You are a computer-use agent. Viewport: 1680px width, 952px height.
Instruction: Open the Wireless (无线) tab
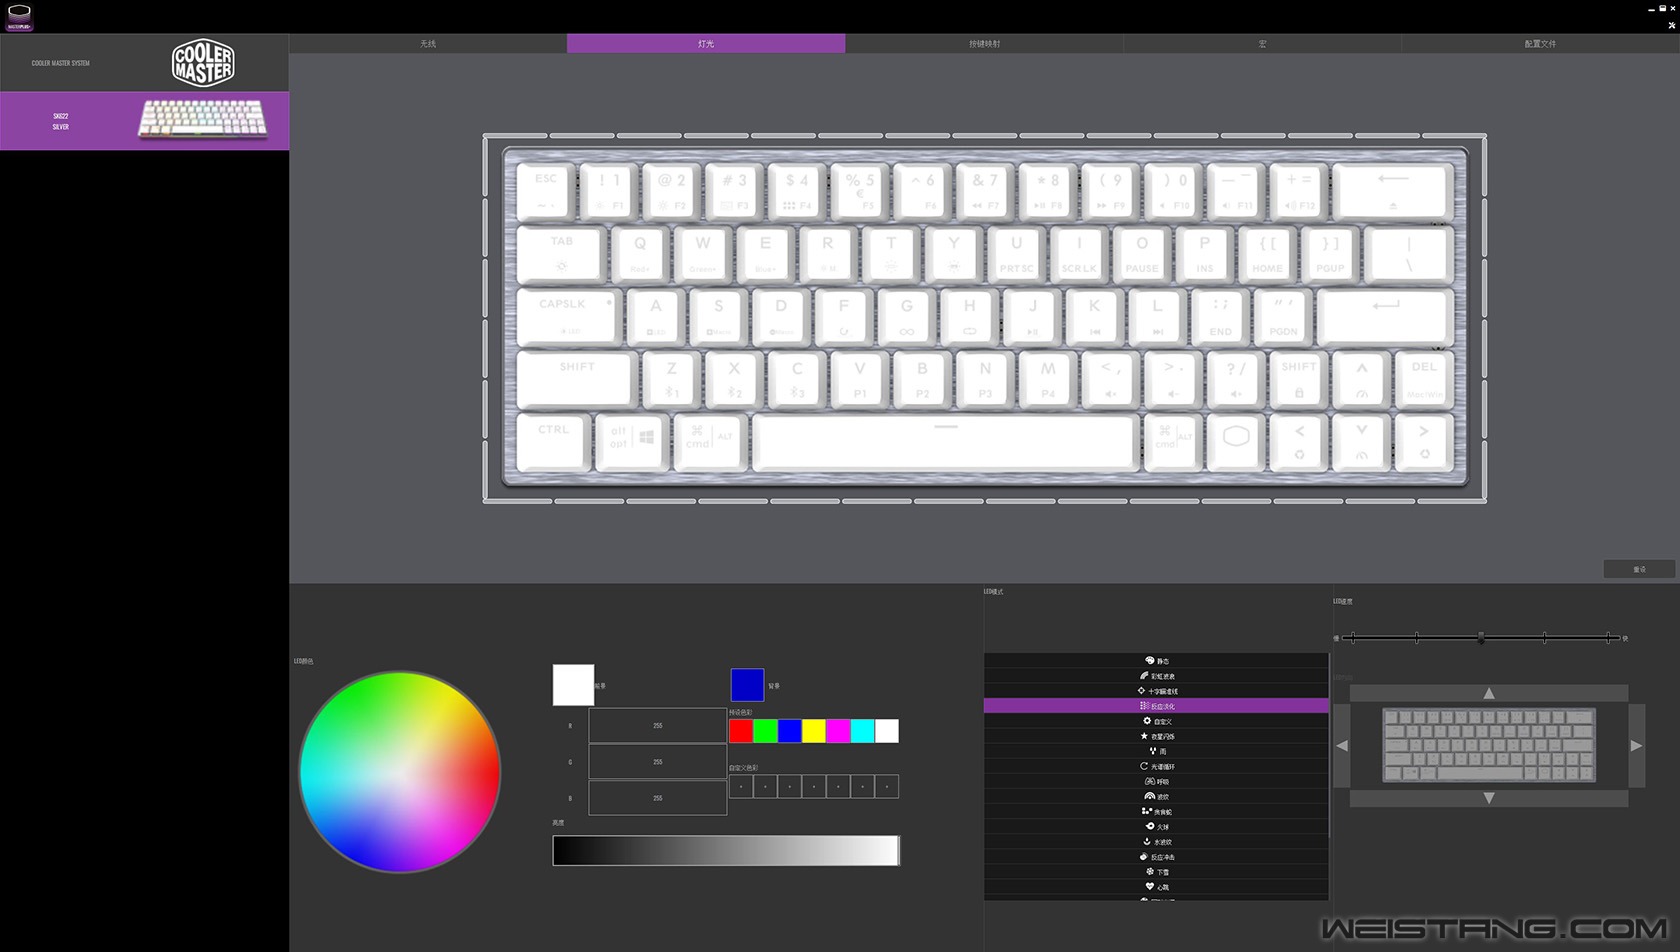tap(428, 44)
